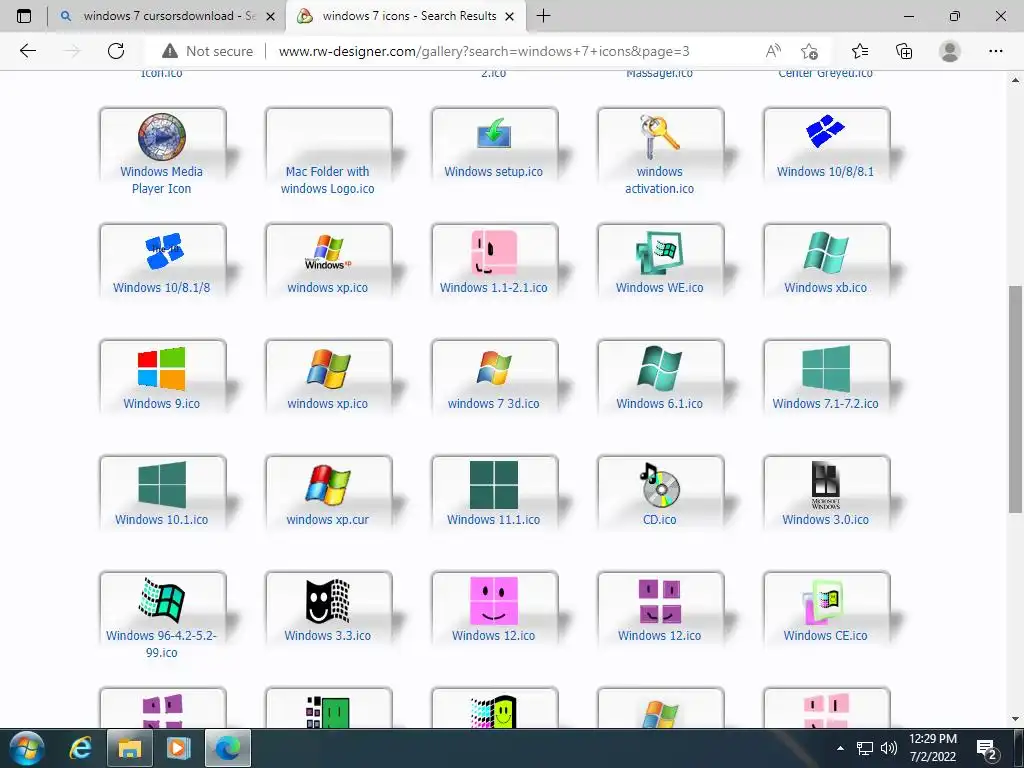Open the Windows WE.ico icon
Viewport: 1024px width, 768px height.
[660, 252]
